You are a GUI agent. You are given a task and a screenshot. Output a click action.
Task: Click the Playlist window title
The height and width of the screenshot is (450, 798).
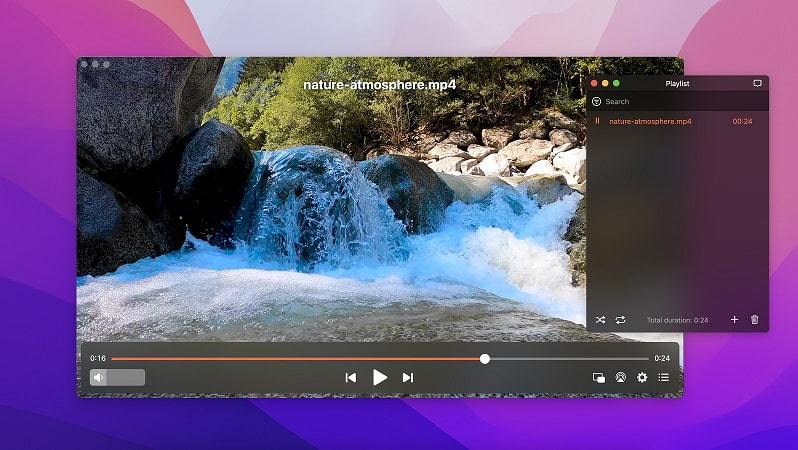pyautogui.click(x=677, y=83)
